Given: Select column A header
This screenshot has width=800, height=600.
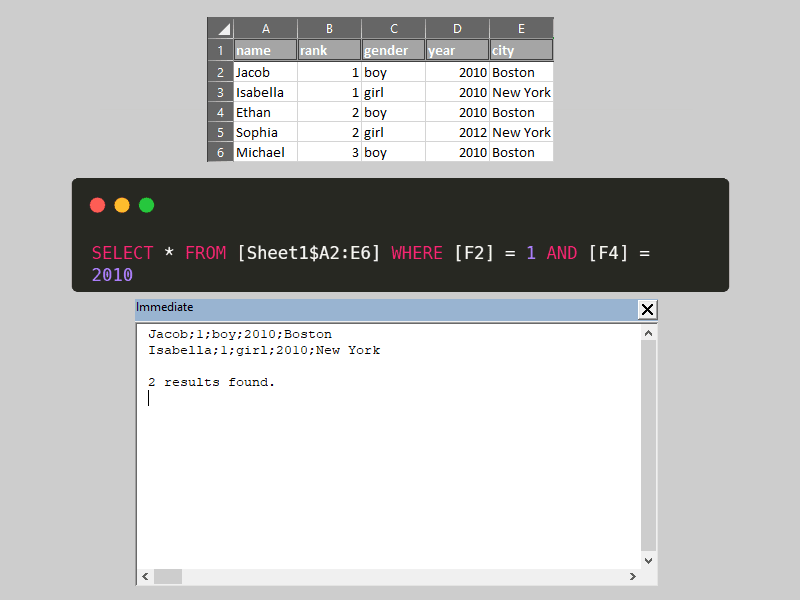Looking at the screenshot, I should [x=265, y=28].
